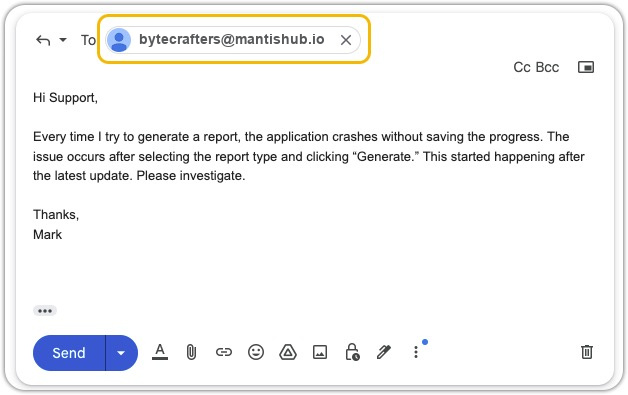Click the recipient avatar icon
Screen dimensions: 628x395
(119, 40)
